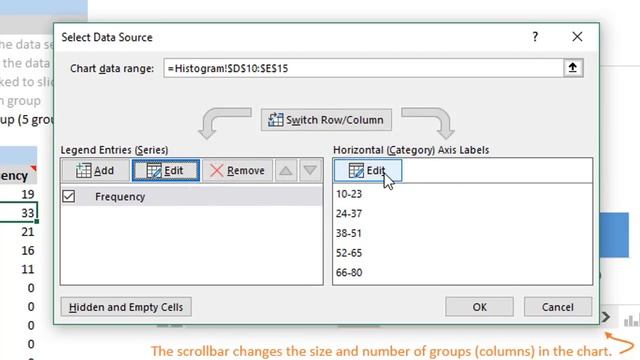Click the blue chart column behind dialog
Screen dimensions: 640x360
(614, 235)
